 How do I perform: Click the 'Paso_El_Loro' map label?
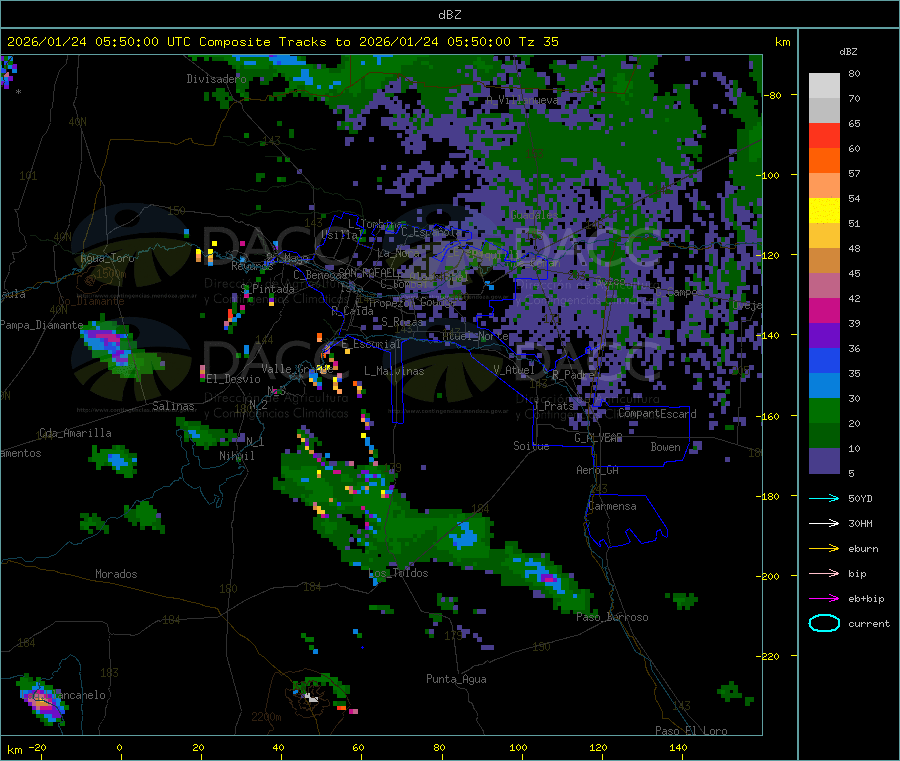(691, 731)
